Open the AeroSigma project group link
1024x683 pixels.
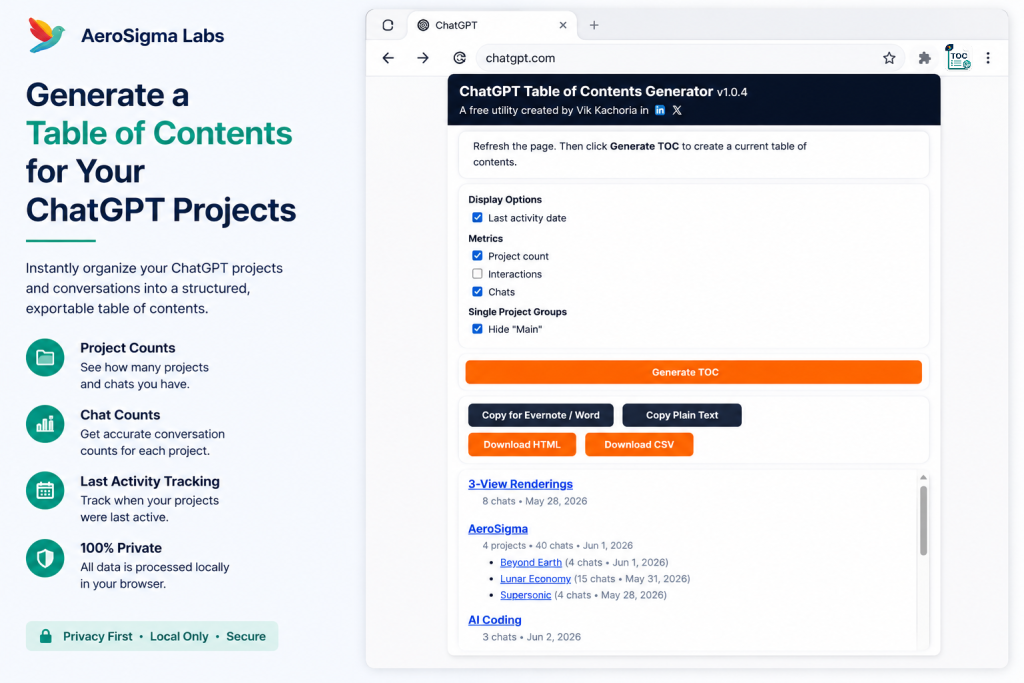498,529
